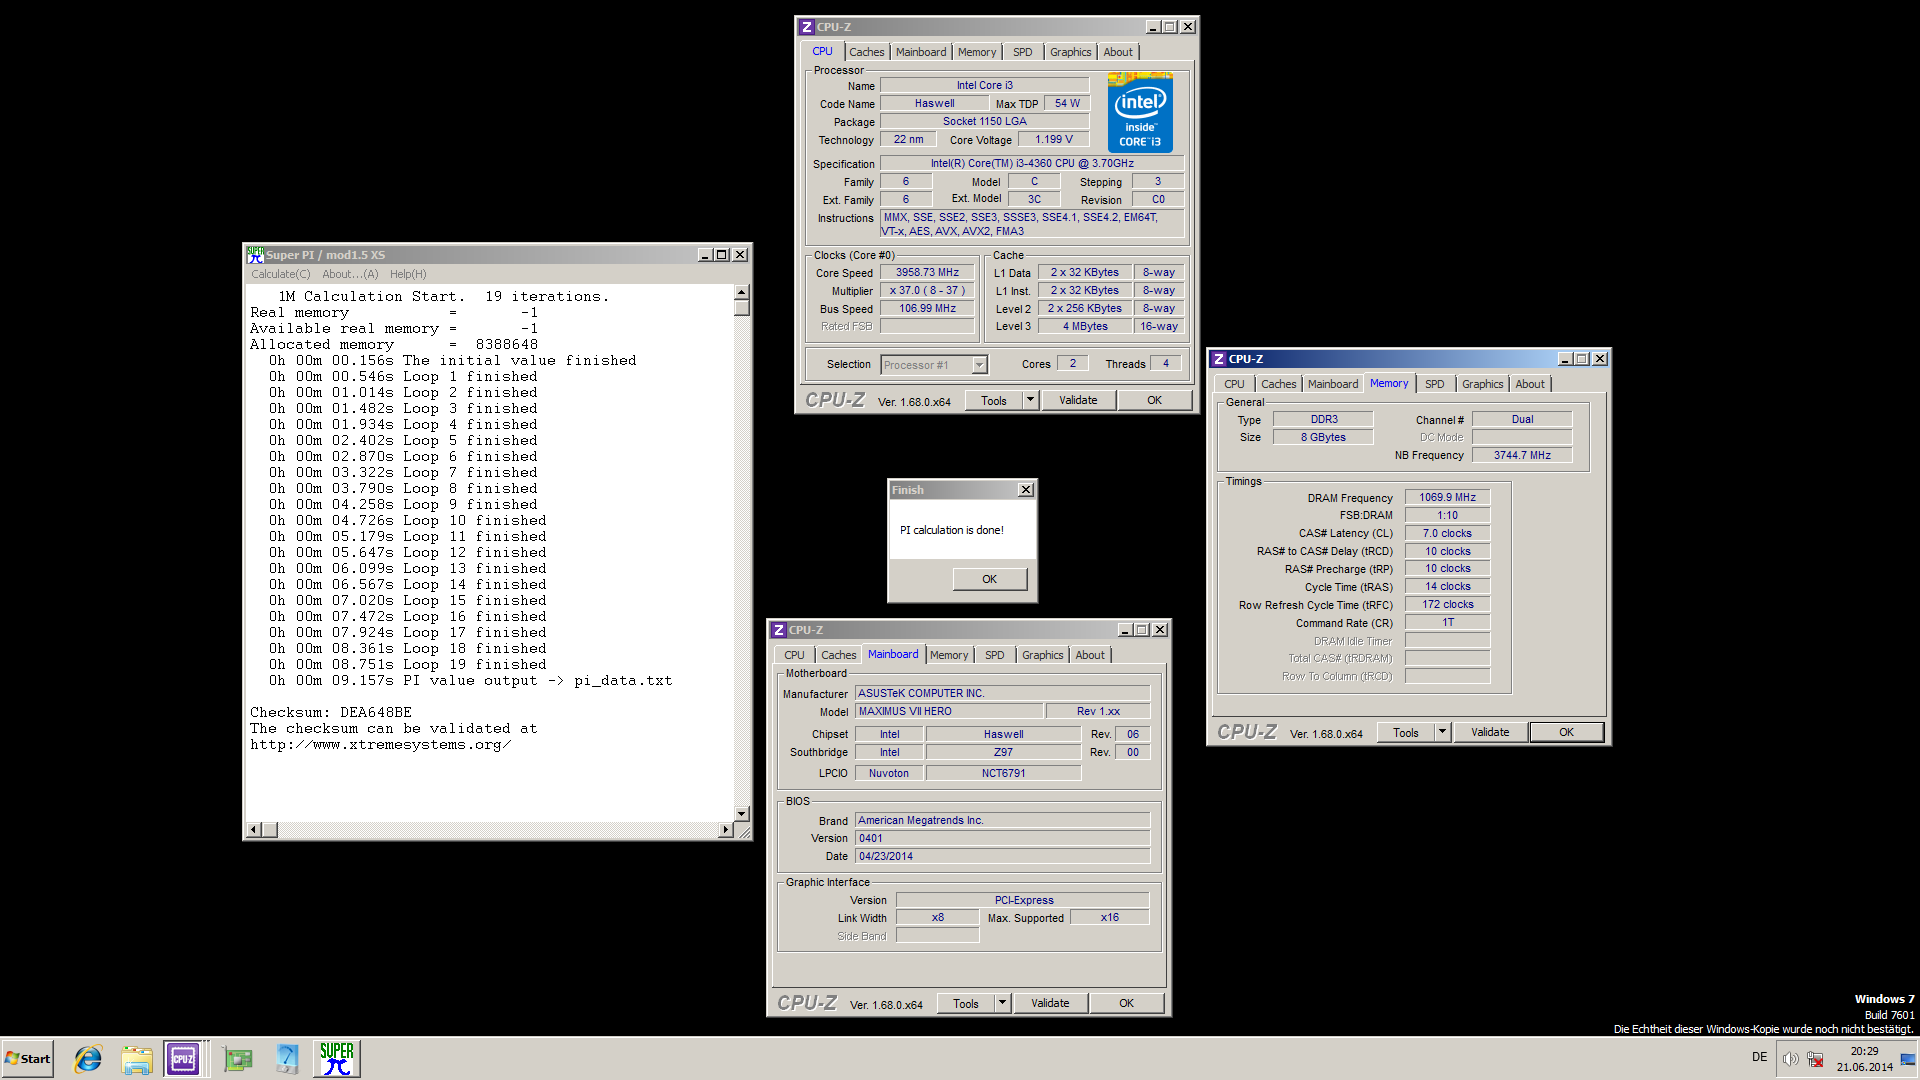Image resolution: width=1920 pixels, height=1080 pixels.
Task: Click Super PI vertical scrollbar up arrow
Action: [742, 292]
